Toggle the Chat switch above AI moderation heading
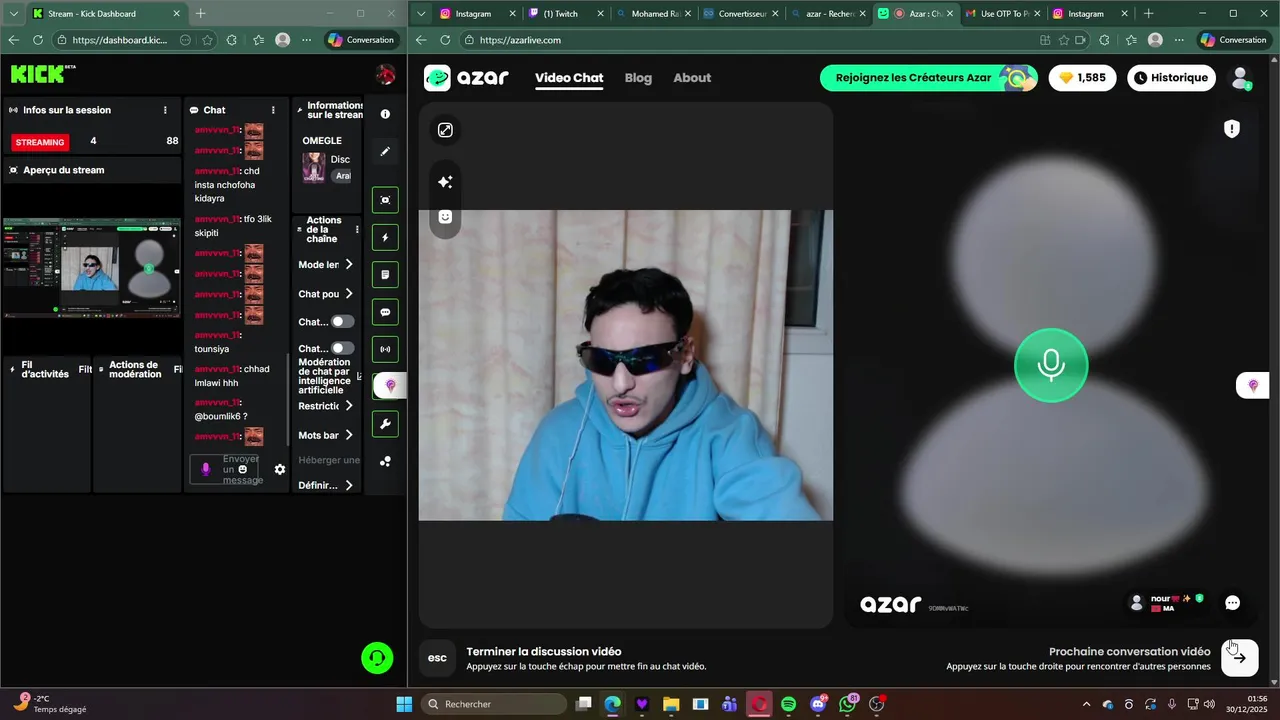 tap(343, 348)
